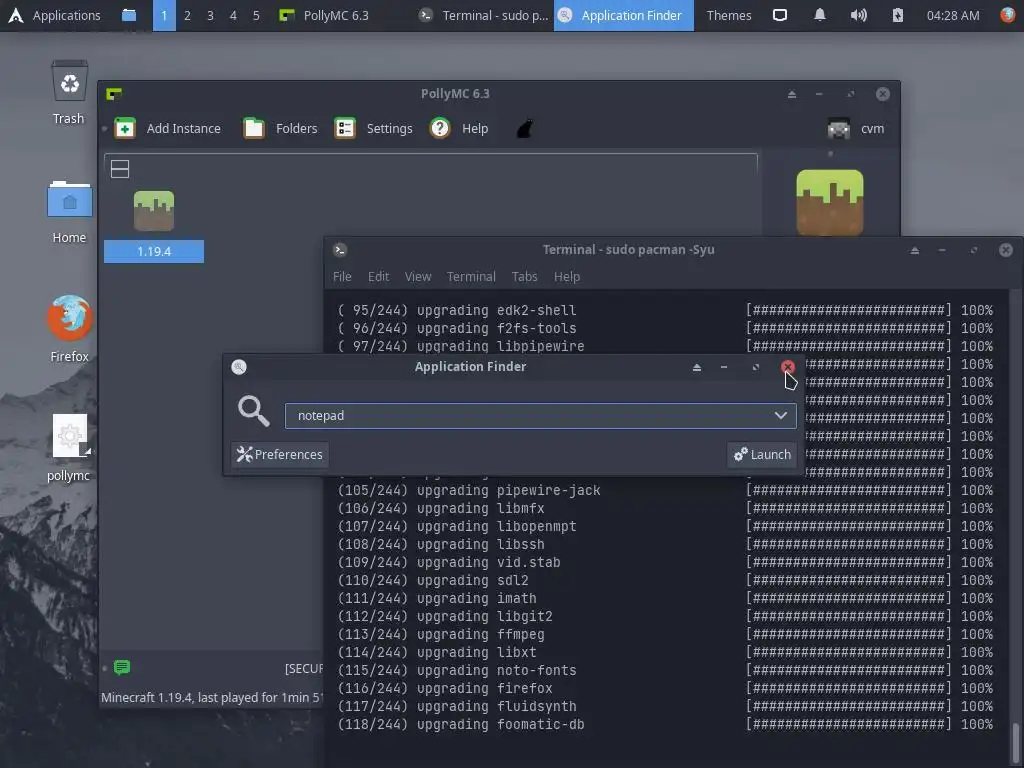Viewport: 1024px width, 768px height.
Task: Click the 'upgrading firefox' terminal line
Action: [x=665, y=688]
